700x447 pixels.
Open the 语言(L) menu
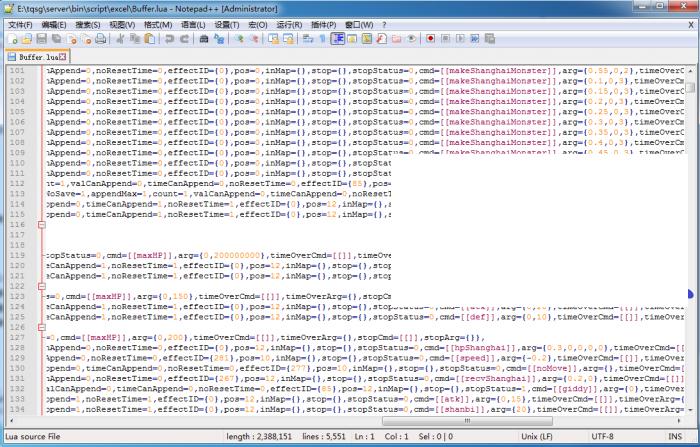point(193,25)
